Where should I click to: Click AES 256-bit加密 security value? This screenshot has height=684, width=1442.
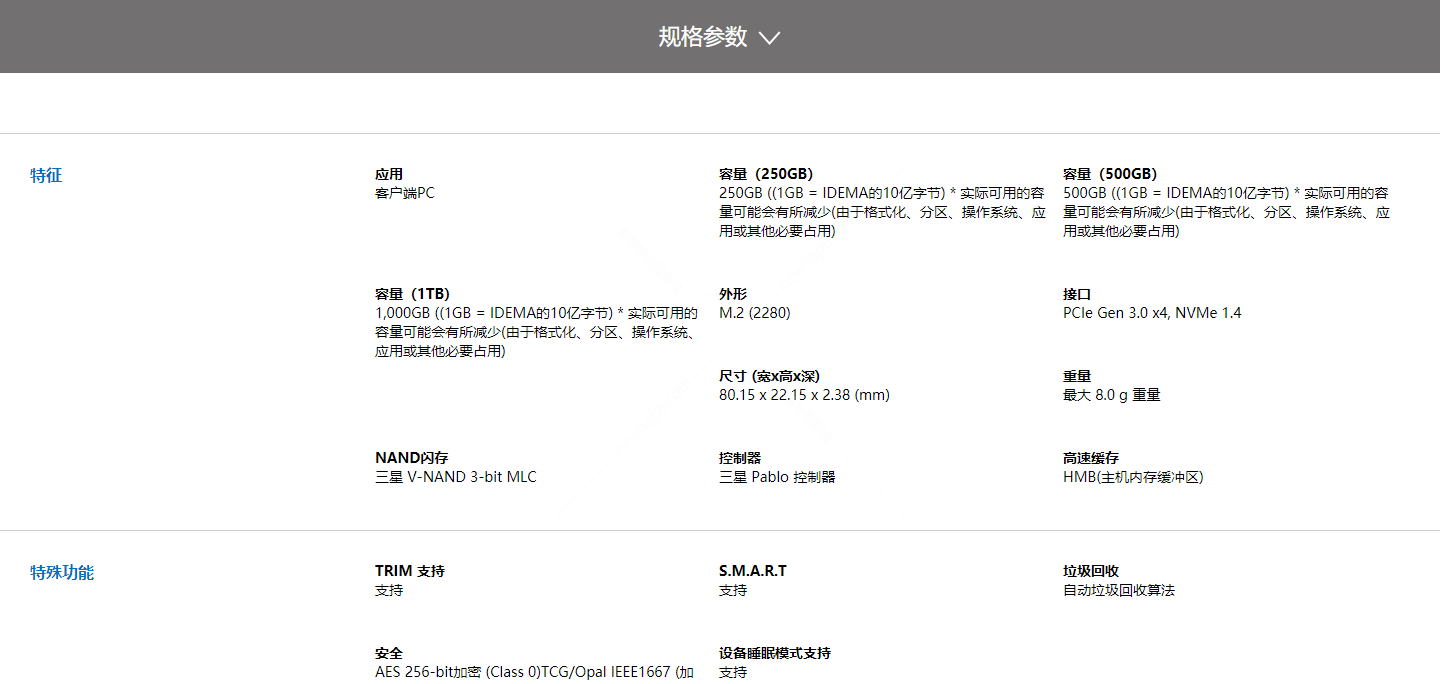534,672
